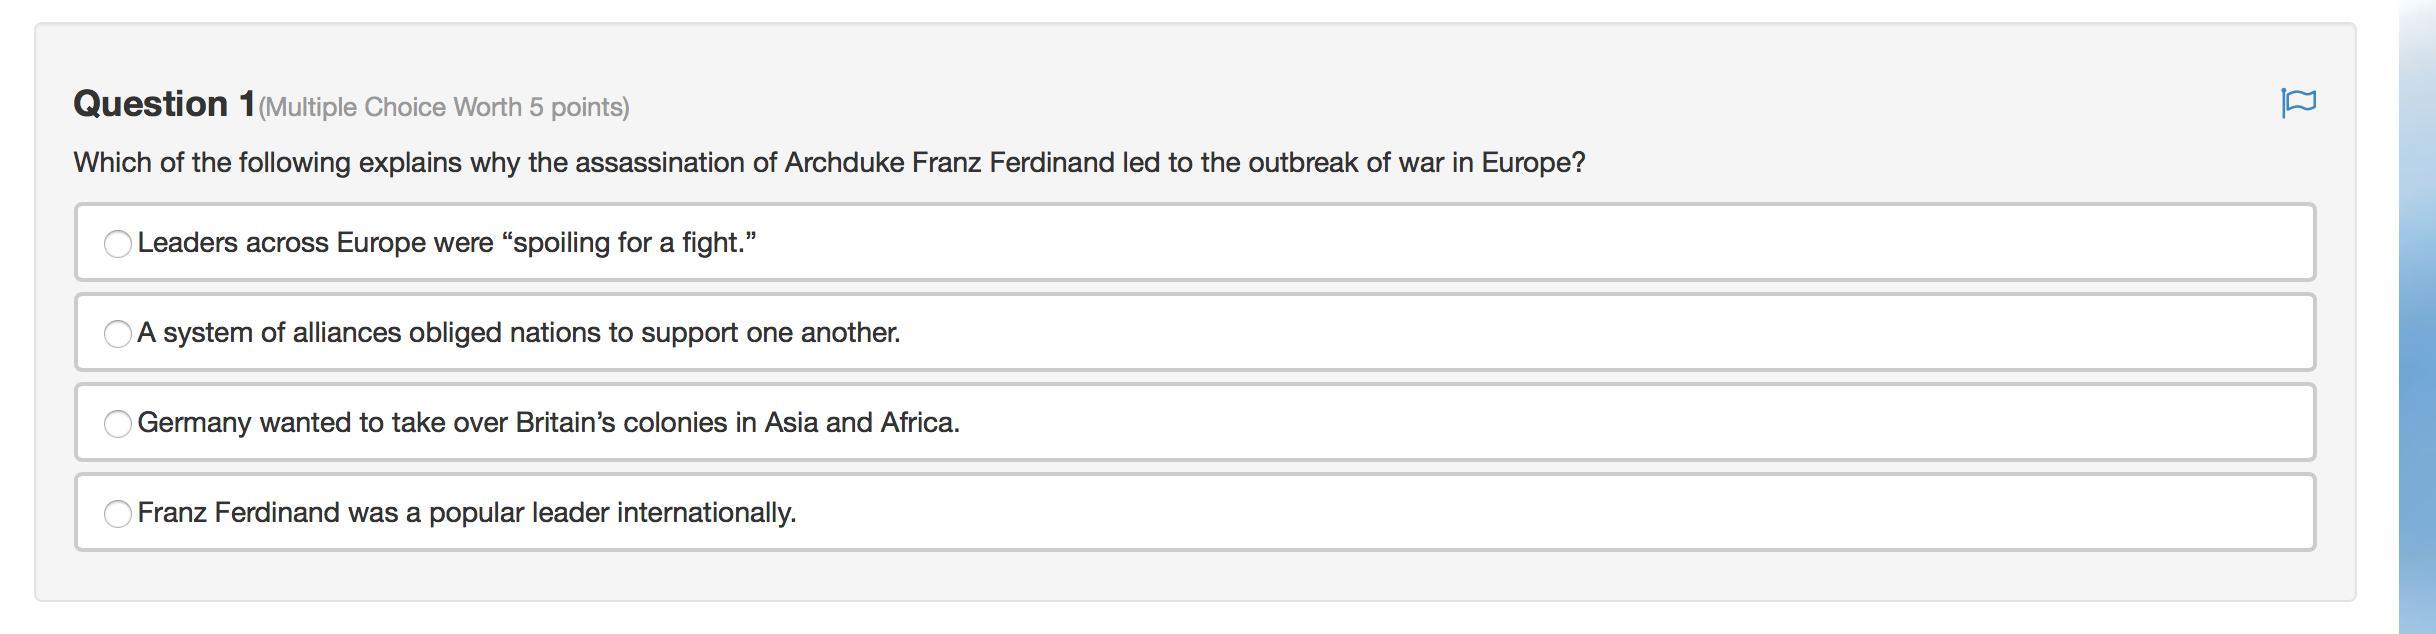Choose the system of alliances radio button
This screenshot has width=2436, height=634.
[118, 334]
